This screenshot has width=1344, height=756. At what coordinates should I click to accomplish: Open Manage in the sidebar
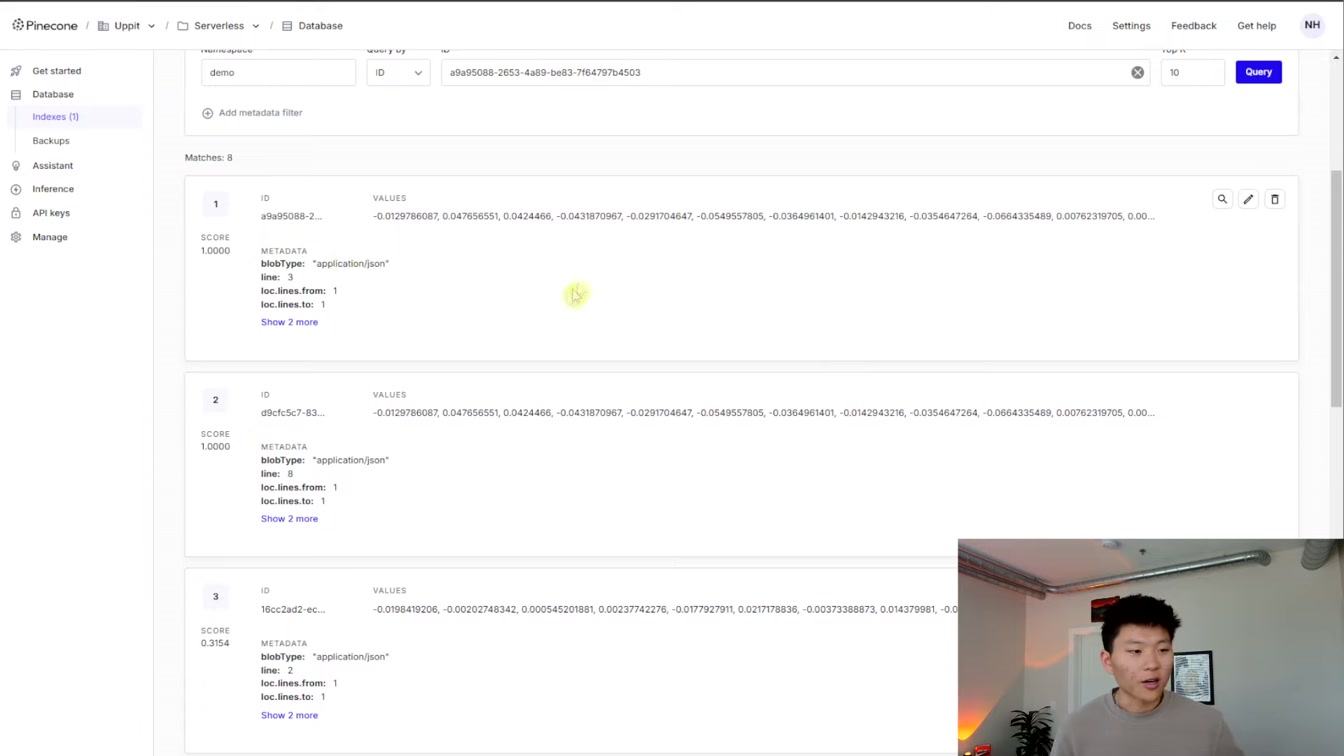tap(49, 237)
